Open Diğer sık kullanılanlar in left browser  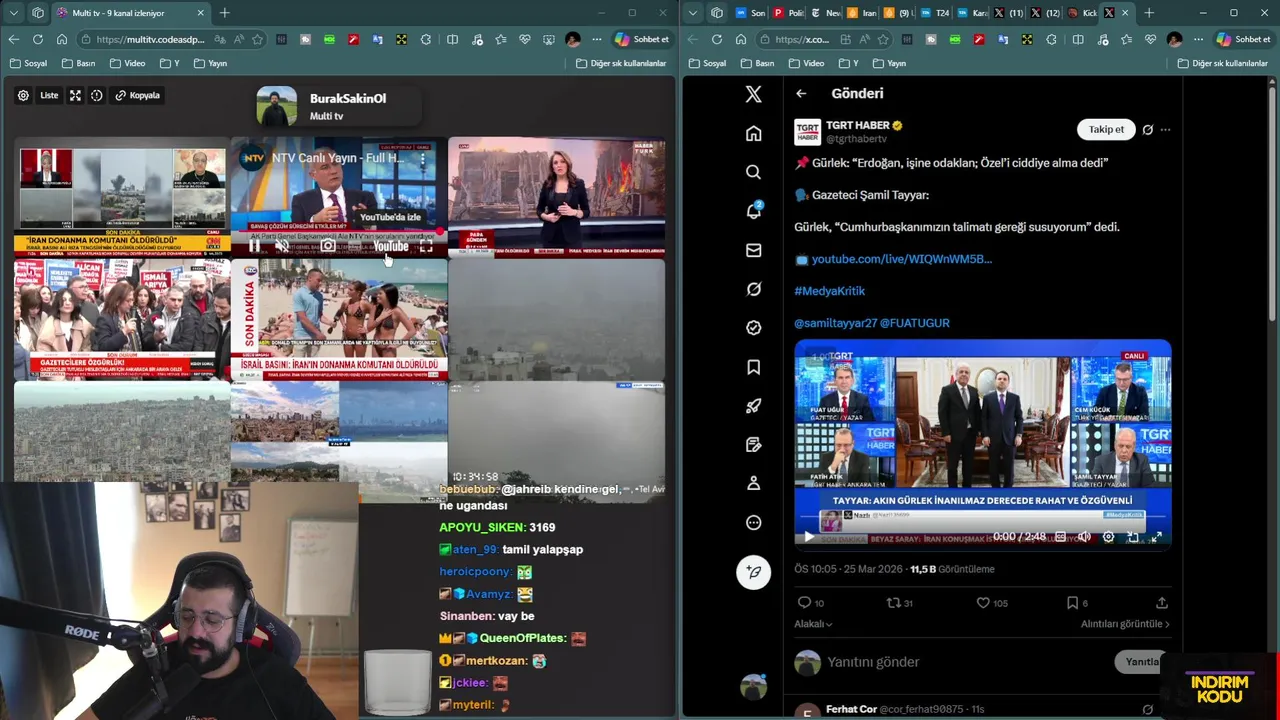point(621,63)
